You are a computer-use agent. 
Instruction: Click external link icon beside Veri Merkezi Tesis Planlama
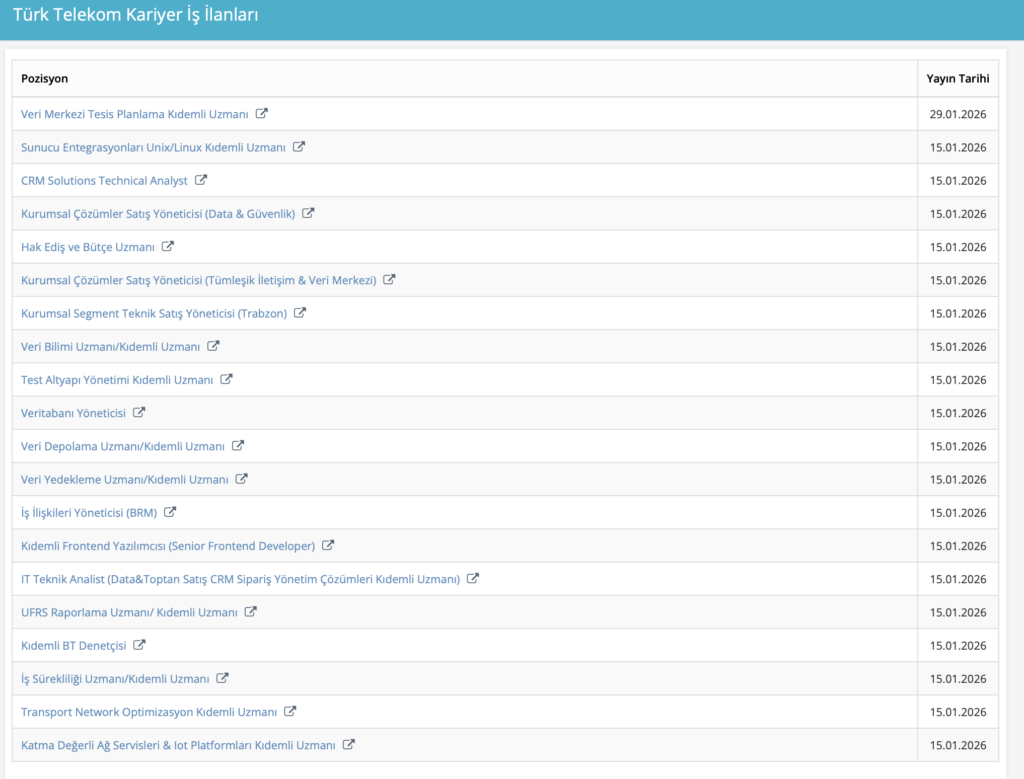(262, 114)
